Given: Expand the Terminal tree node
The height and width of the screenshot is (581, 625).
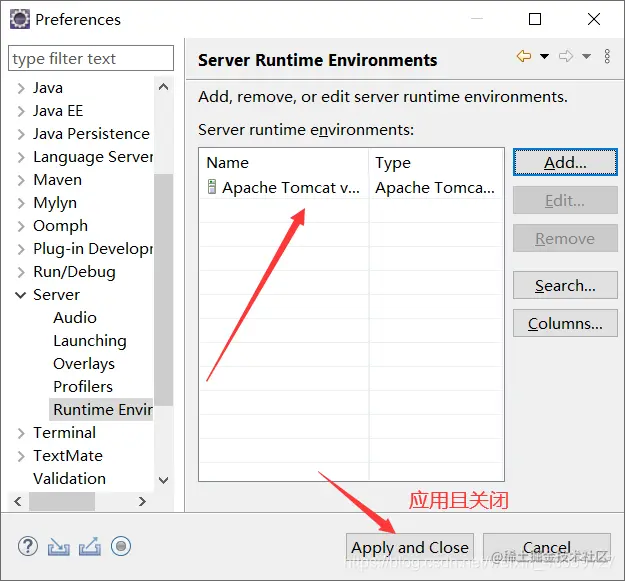Looking at the screenshot, I should (x=21, y=433).
